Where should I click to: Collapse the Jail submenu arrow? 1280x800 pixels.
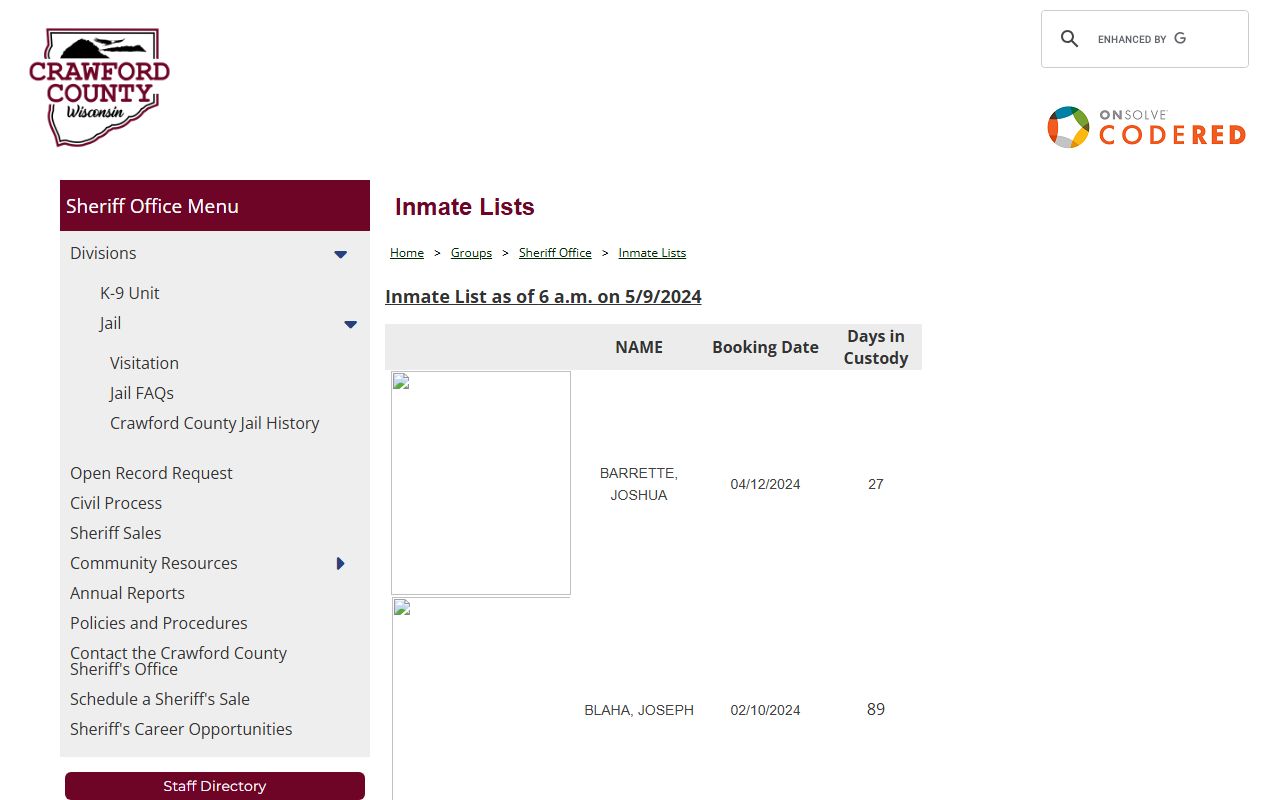pos(350,324)
